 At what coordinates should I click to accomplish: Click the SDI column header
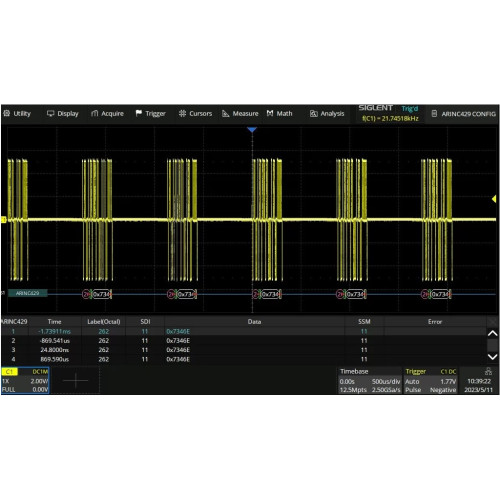(x=145, y=322)
